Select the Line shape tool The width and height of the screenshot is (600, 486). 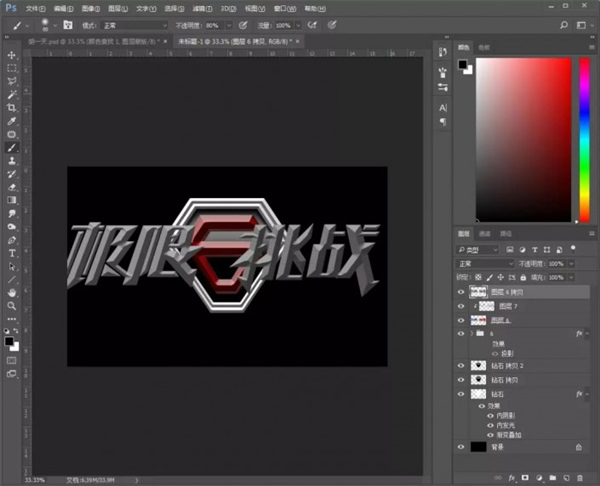point(11,280)
